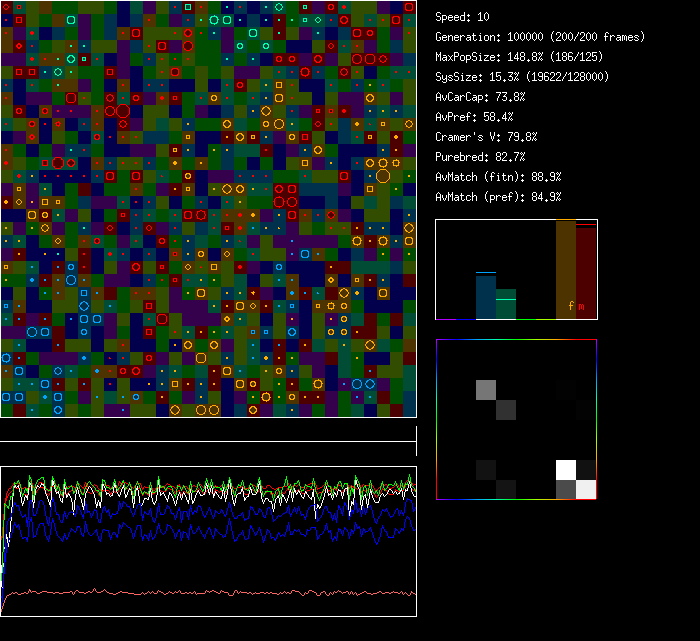Click the red 'm' label in the histogram
The width and height of the screenshot is (700, 641).
pyautogui.click(x=582, y=305)
